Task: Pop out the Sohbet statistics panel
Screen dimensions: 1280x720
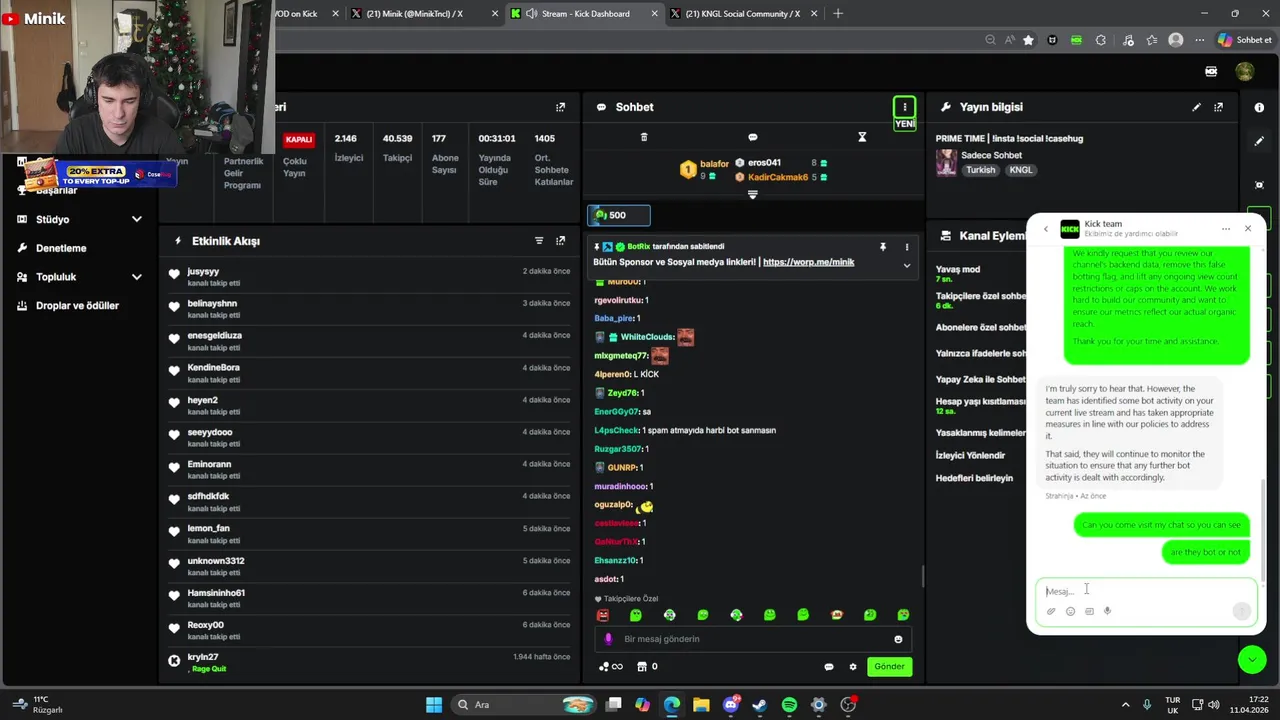Action: [560, 107]
